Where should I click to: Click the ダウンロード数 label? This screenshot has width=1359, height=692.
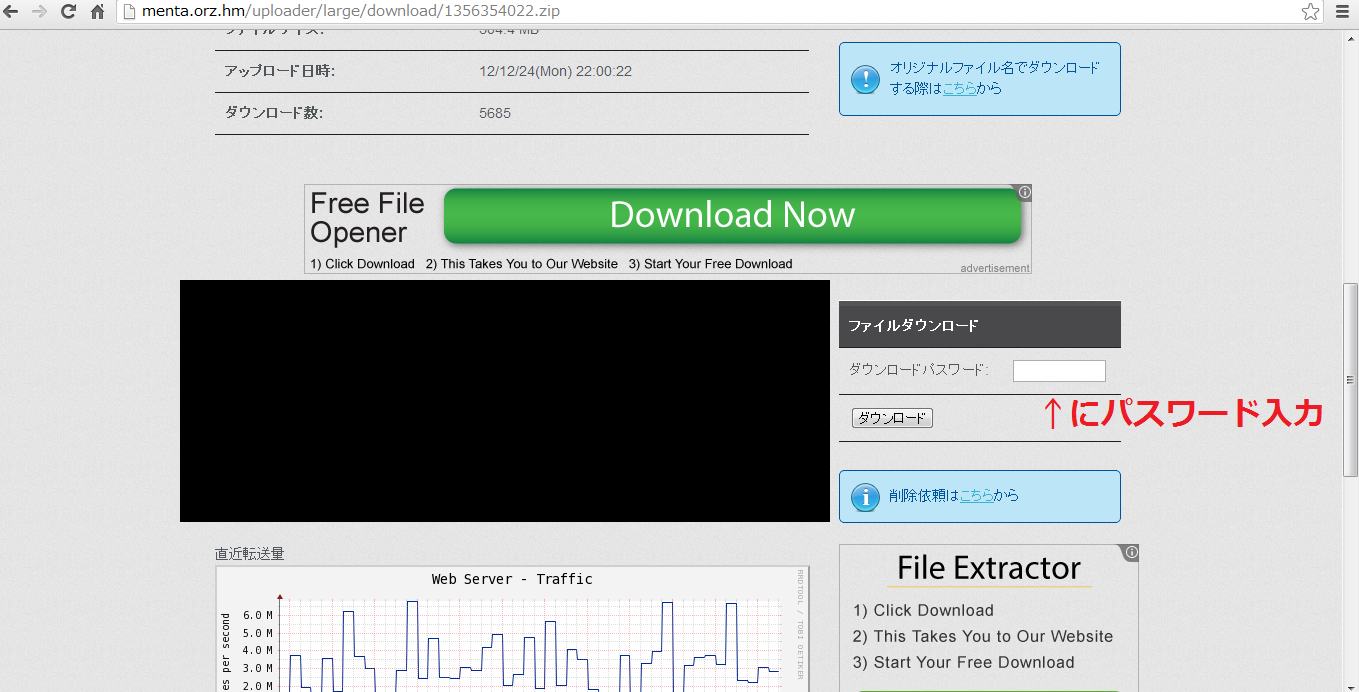point(274,113)
